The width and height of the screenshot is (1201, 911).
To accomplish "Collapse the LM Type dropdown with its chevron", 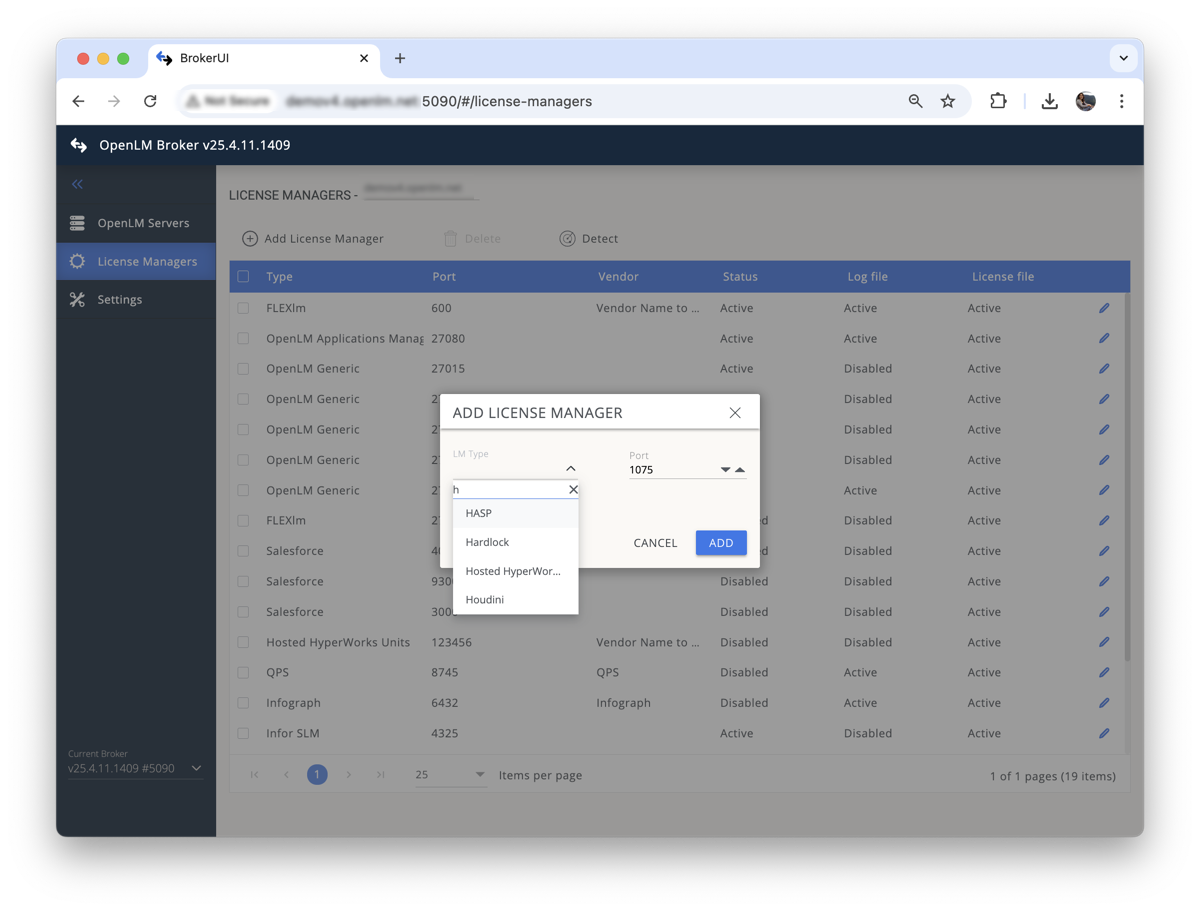I will click(571, 467).
